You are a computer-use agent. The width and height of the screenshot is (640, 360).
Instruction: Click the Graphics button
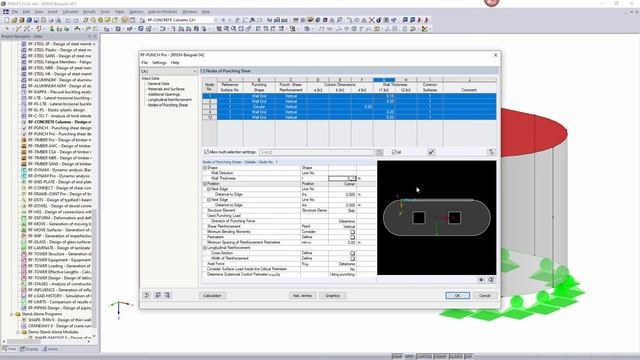[x=333, y=296]
